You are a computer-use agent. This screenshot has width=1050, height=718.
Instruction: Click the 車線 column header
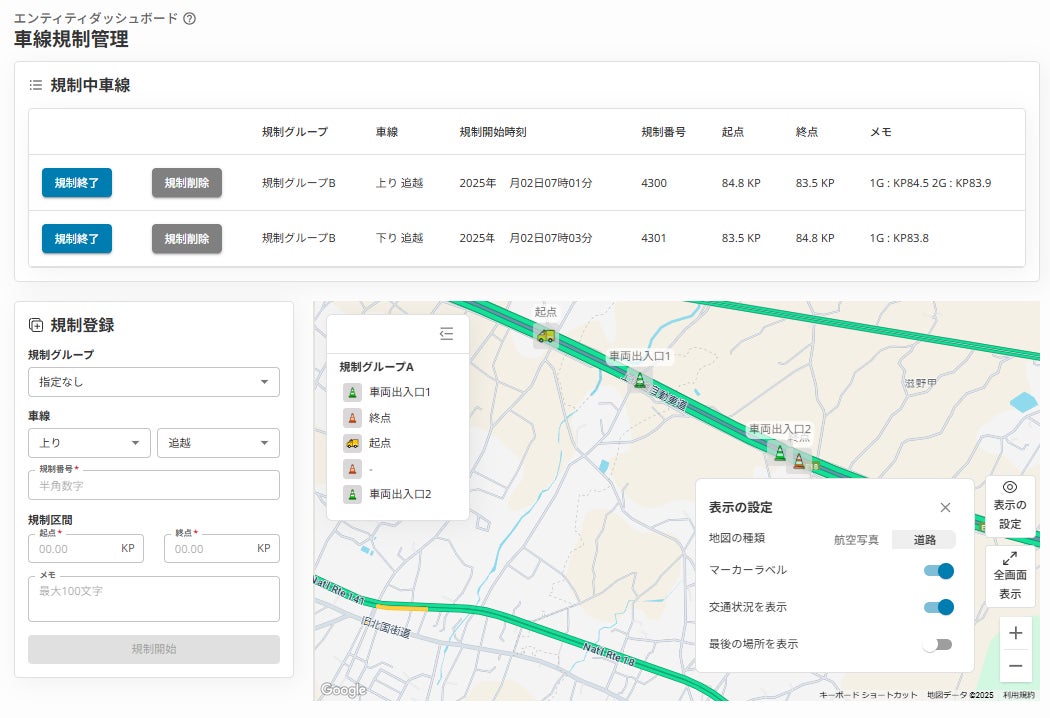[386, 132]
